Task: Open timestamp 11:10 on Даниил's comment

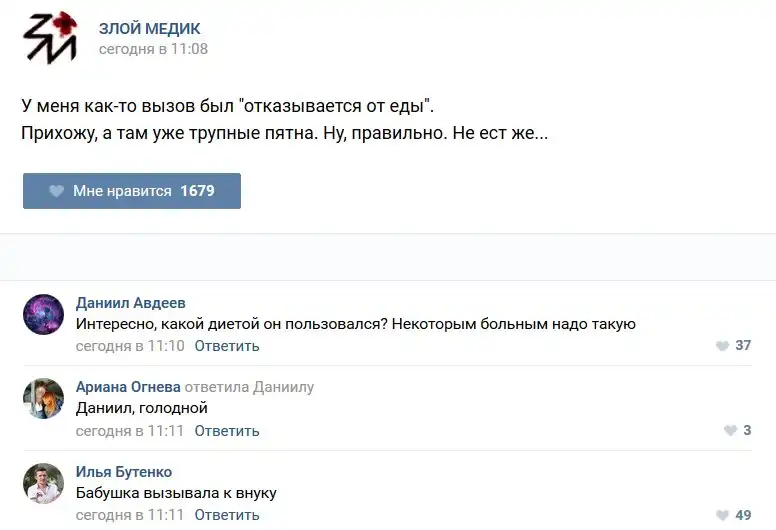Action: coord(130,346)
